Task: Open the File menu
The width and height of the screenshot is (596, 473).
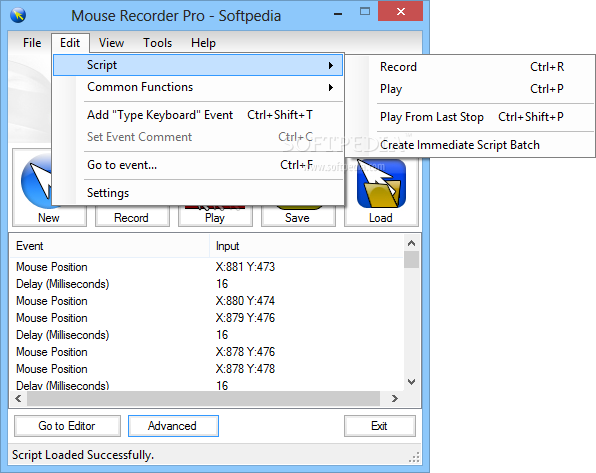Action: click(x=32, y=43)
